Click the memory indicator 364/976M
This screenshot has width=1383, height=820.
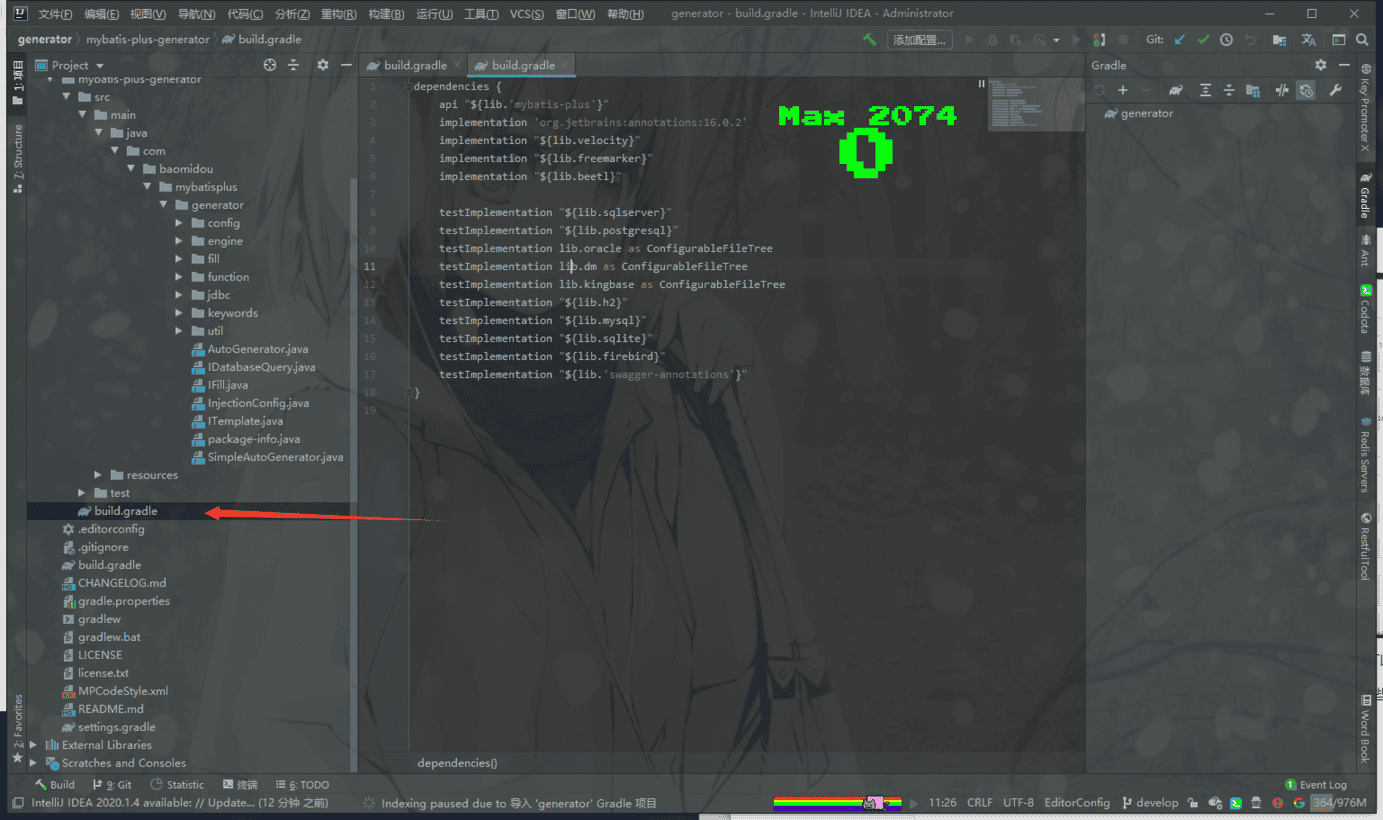click(x=1339, y=802)
